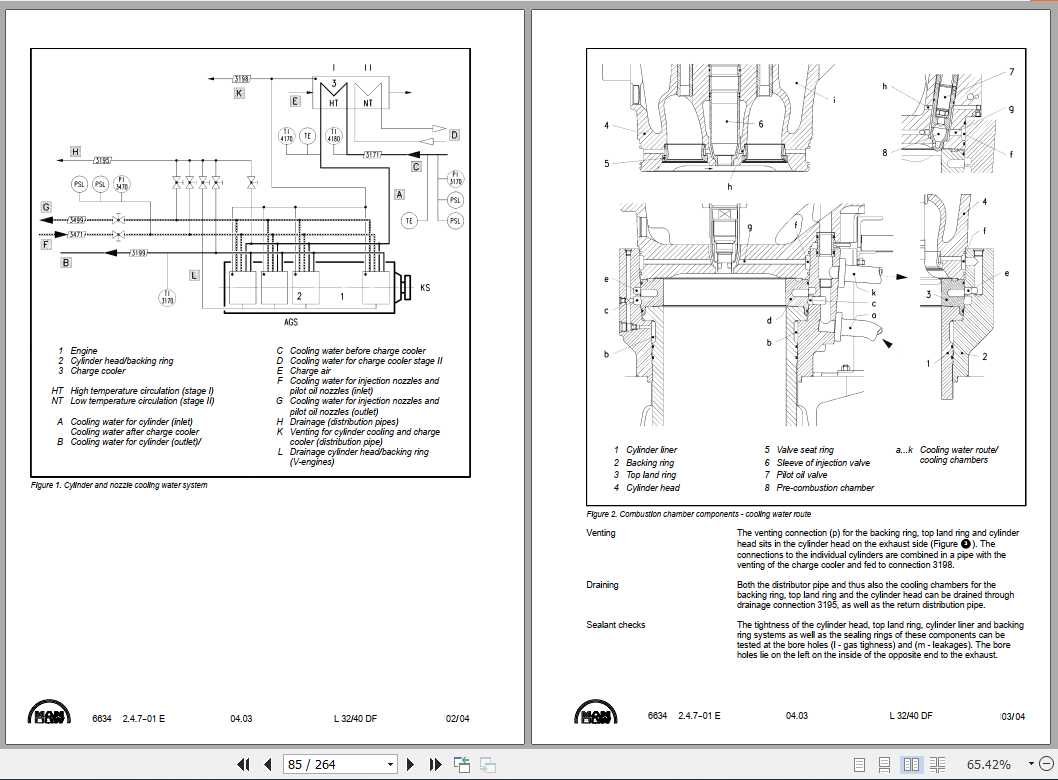Click the L 32/40 DF footer text

coord(911,716)
